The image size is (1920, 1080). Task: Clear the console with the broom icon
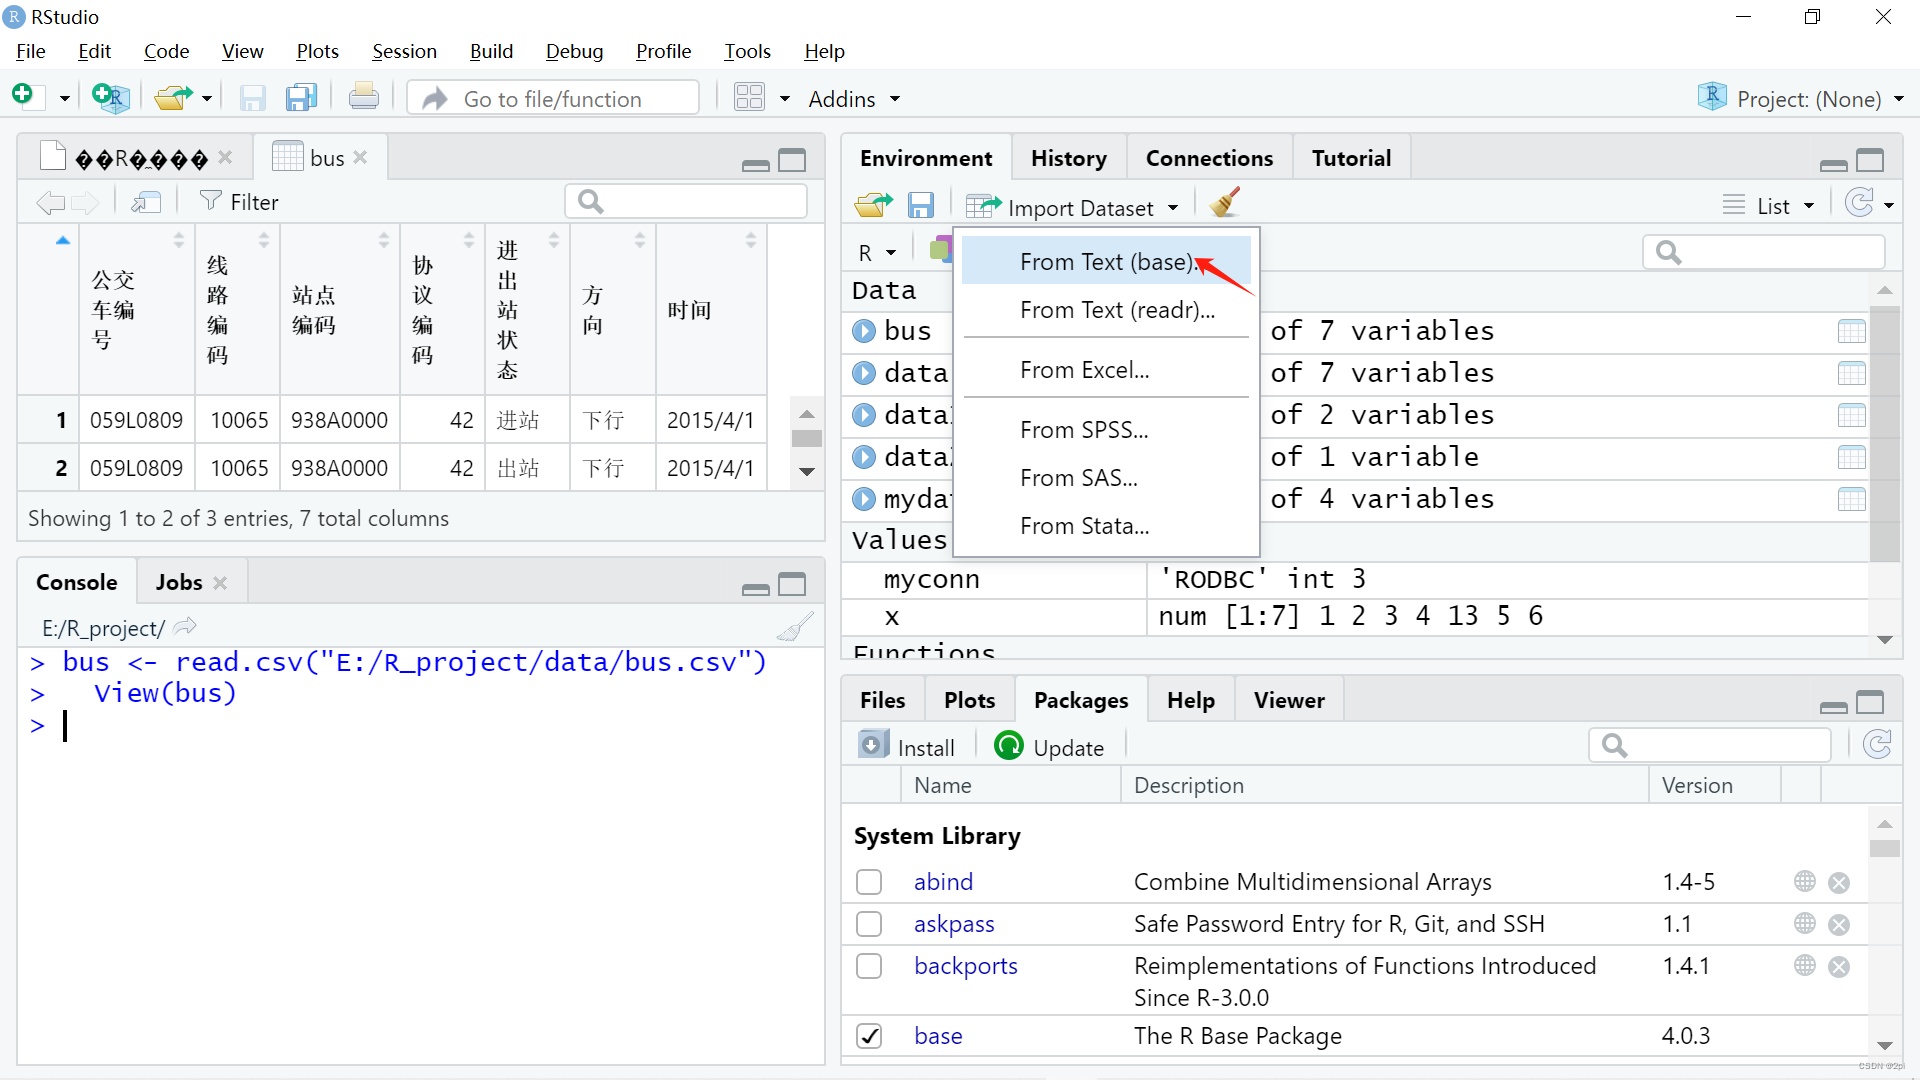pyautogui.click(x=795, y=627)
